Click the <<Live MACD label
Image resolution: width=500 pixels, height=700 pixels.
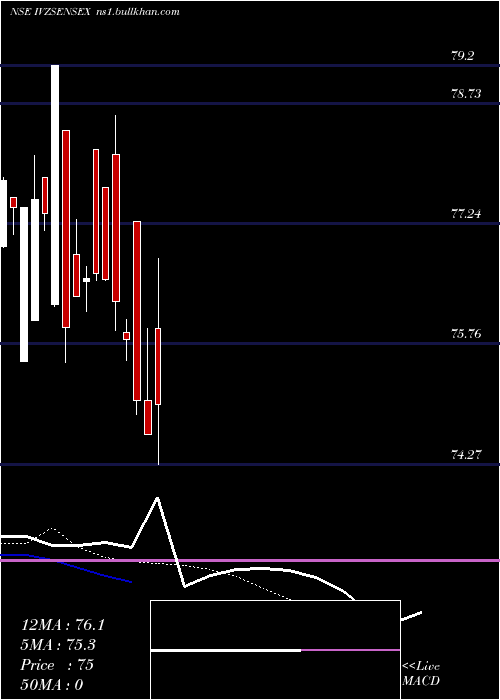421,674
